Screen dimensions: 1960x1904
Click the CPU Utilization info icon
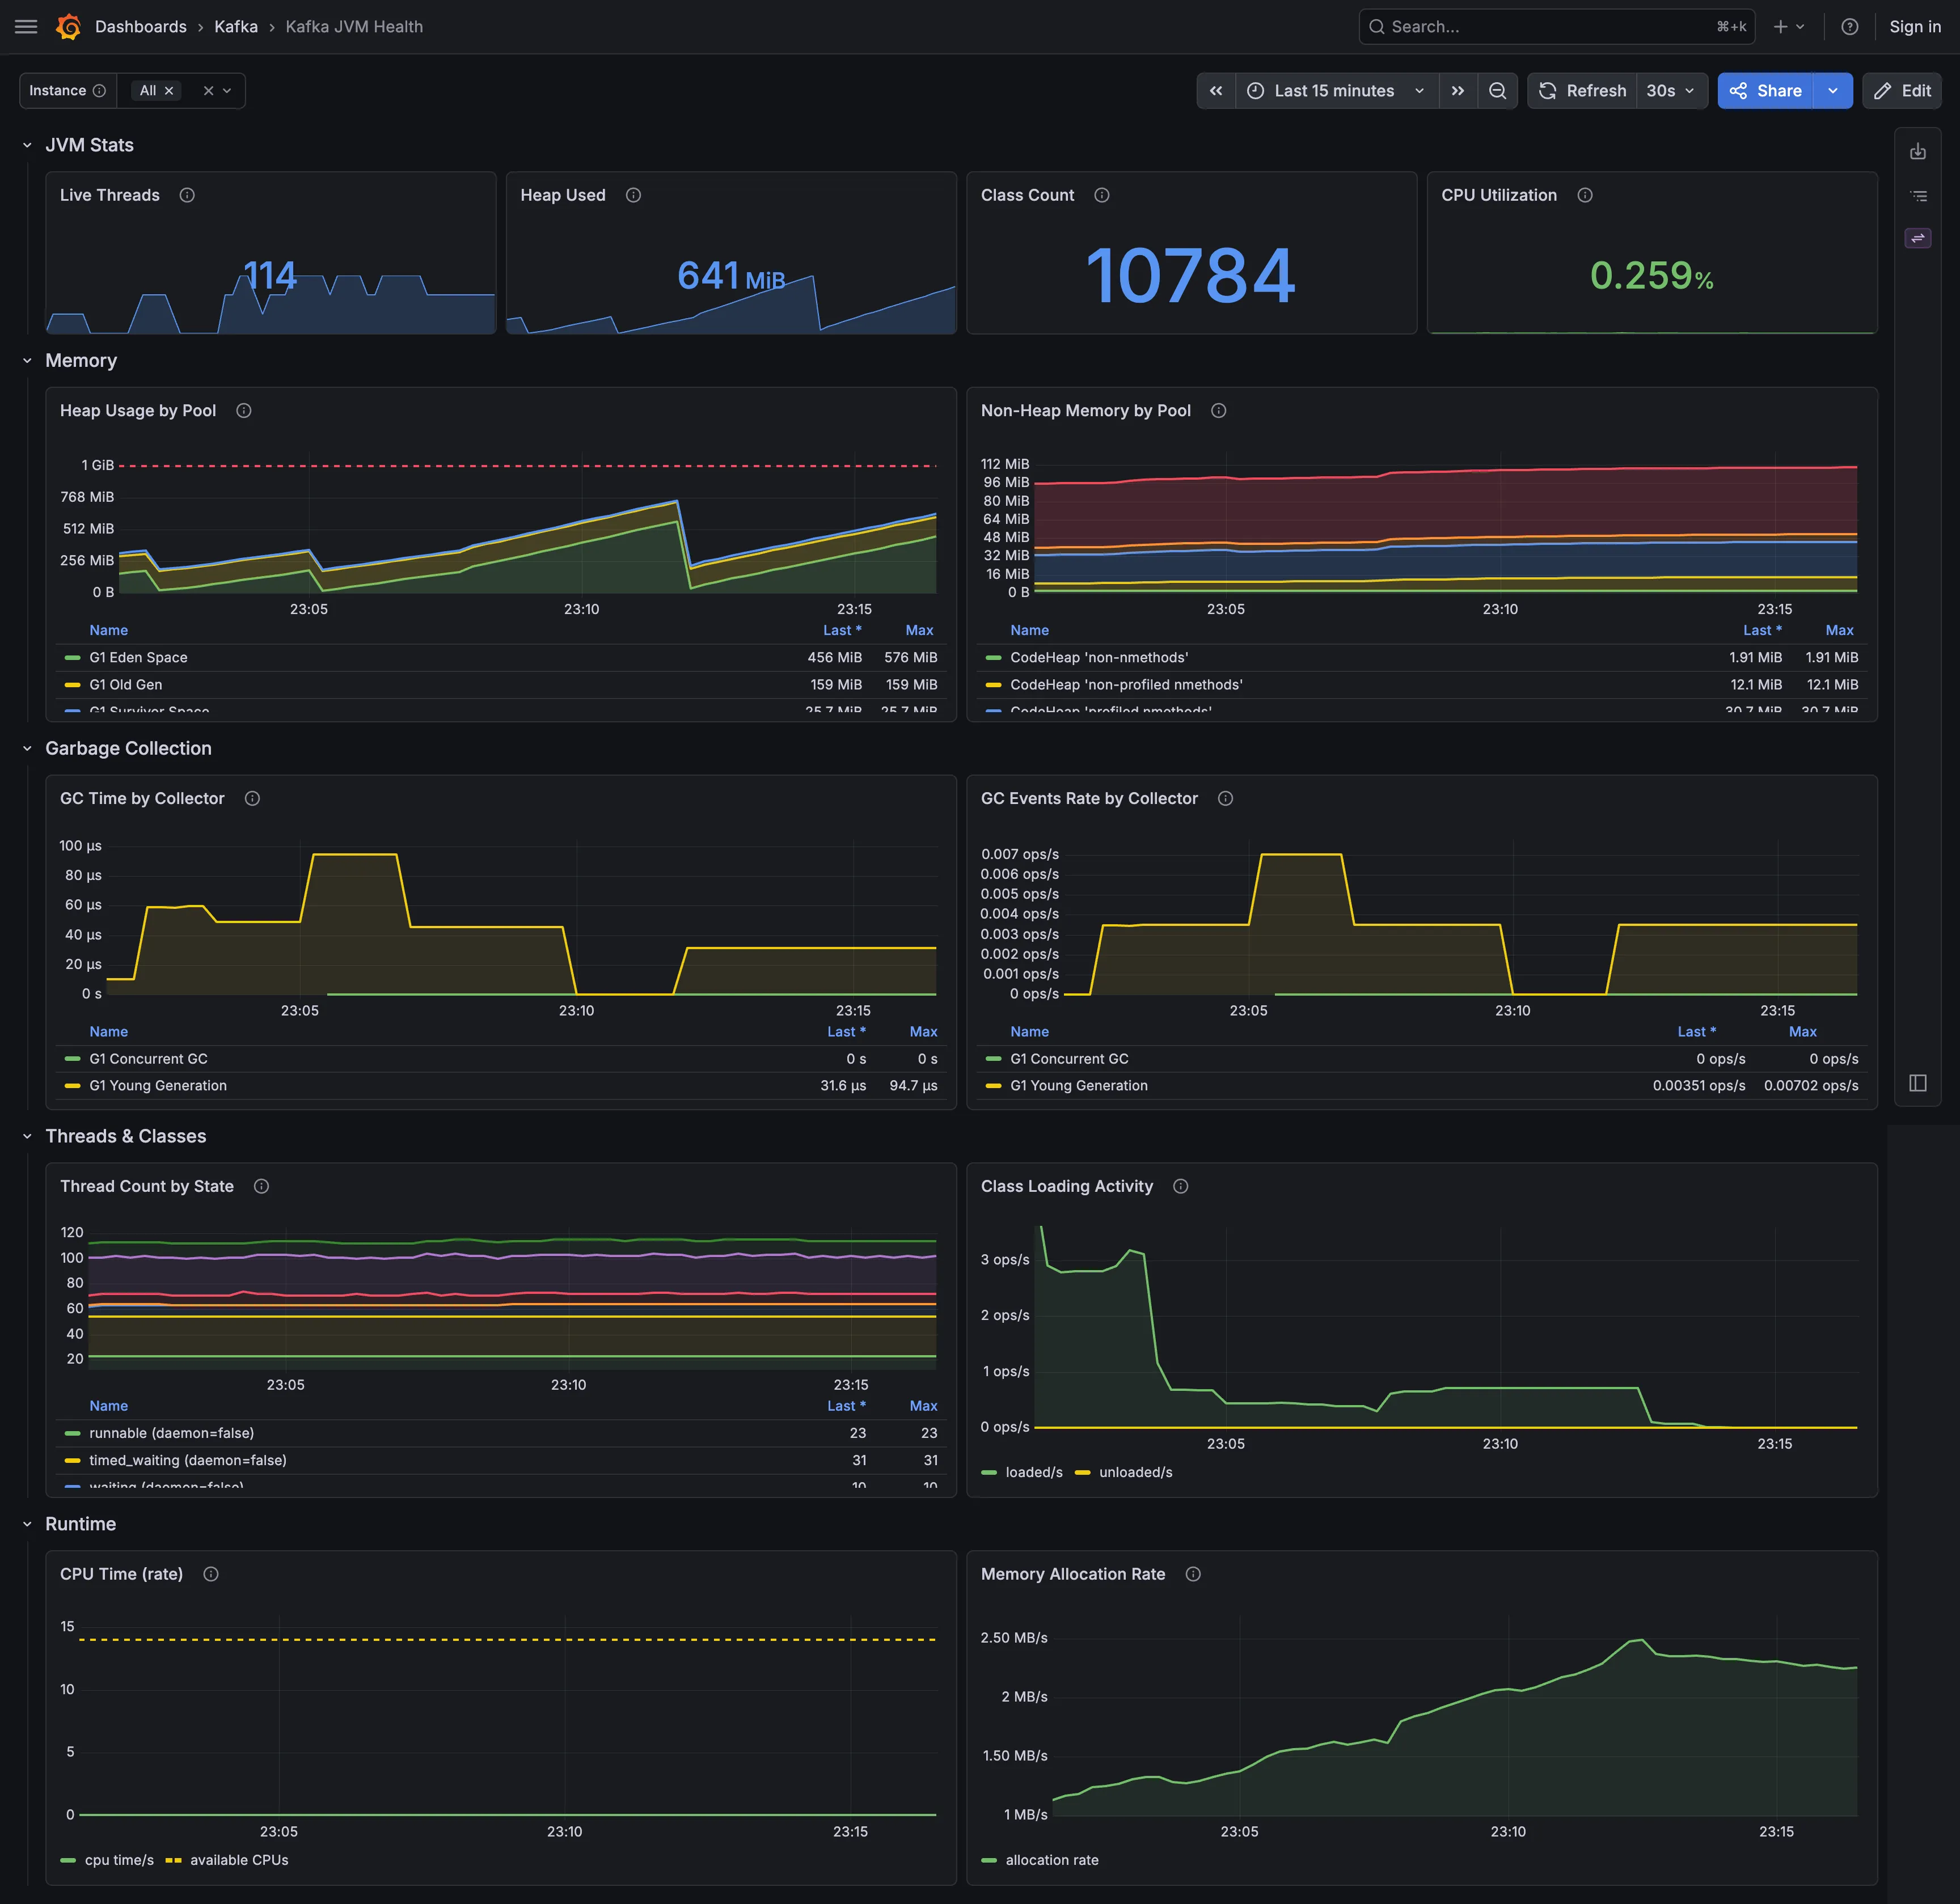click(x=1585, y=195)
